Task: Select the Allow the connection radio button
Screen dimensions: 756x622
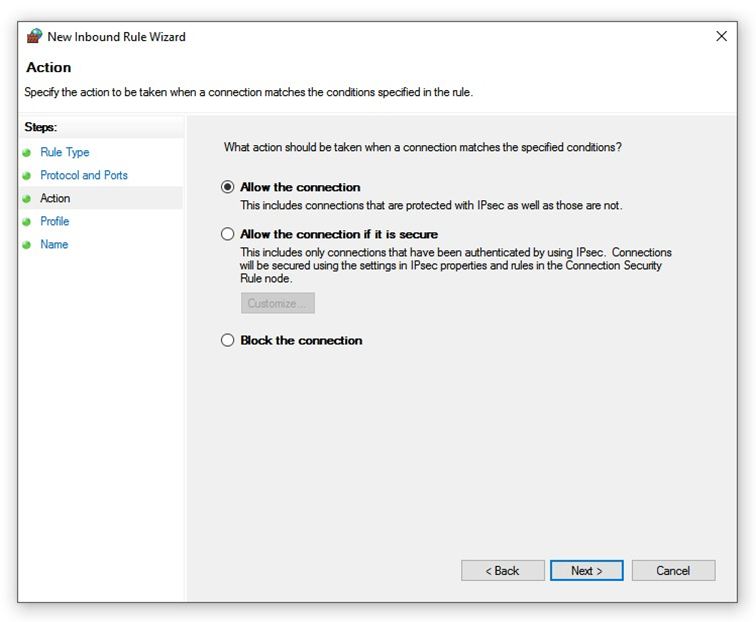Action: click(x=228, y=187)
